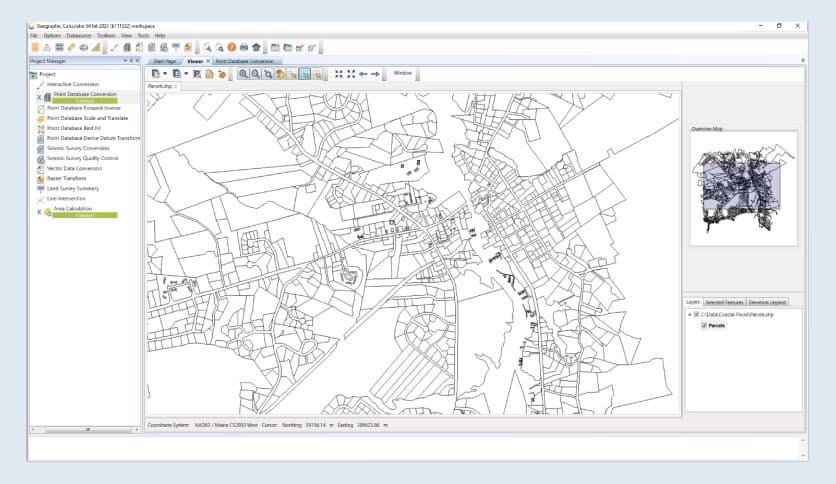Open Vector Data Conversion job

click(x=74, y=168)
